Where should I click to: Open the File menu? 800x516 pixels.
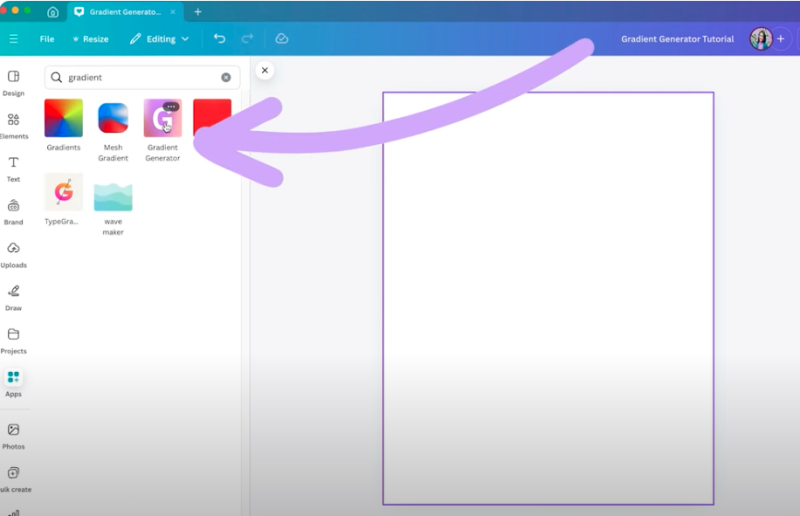(x=47, y=39)
